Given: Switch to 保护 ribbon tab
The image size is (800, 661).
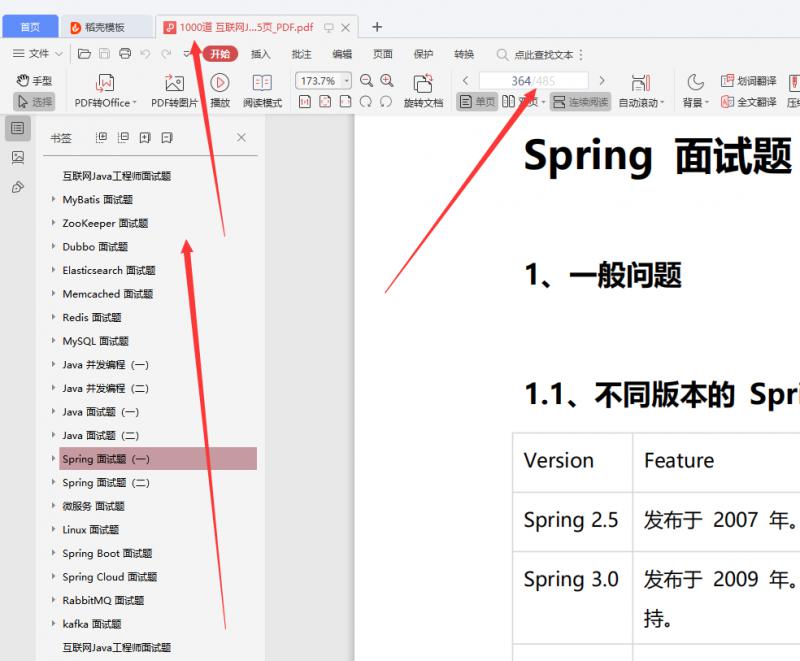Looking at the screenshot, I should click(x=423, y=54).
